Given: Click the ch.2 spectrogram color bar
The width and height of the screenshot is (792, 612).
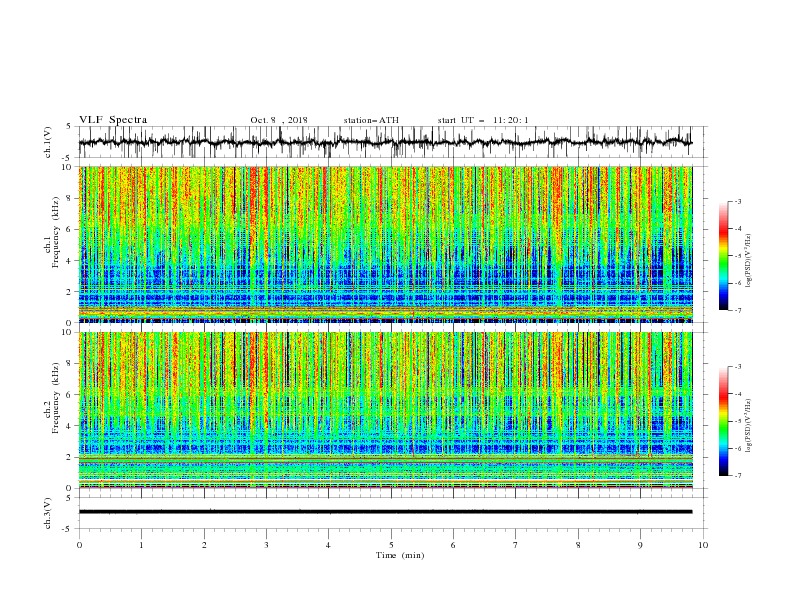Looking at the screenshot, I should (723, 421).
